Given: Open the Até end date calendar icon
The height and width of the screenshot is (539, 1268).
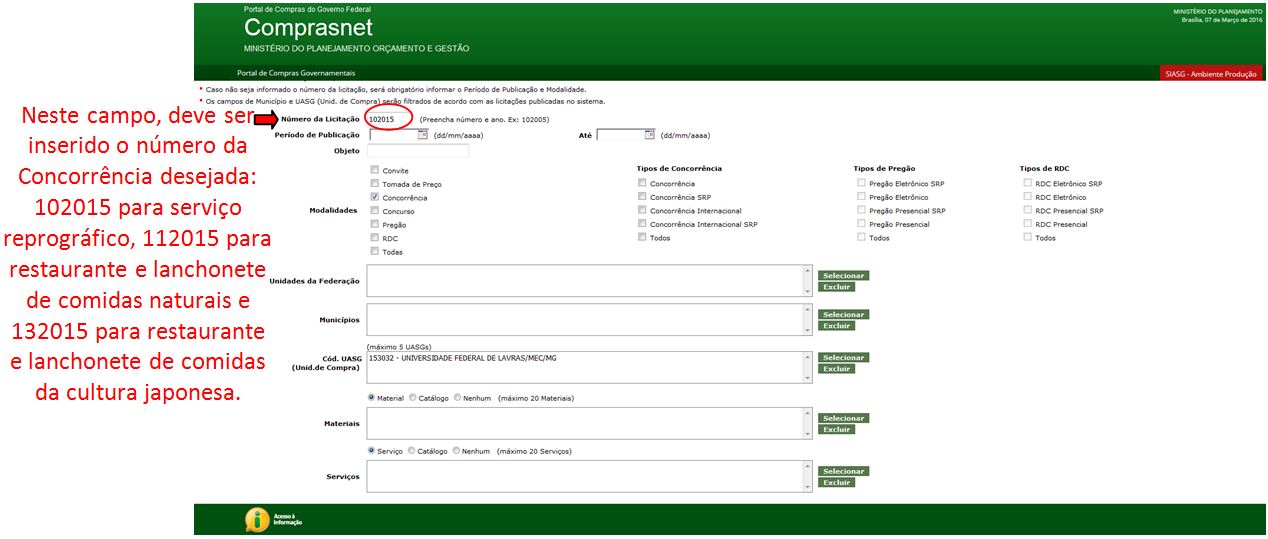Looking at the screenshot, I should click(650, 135).
